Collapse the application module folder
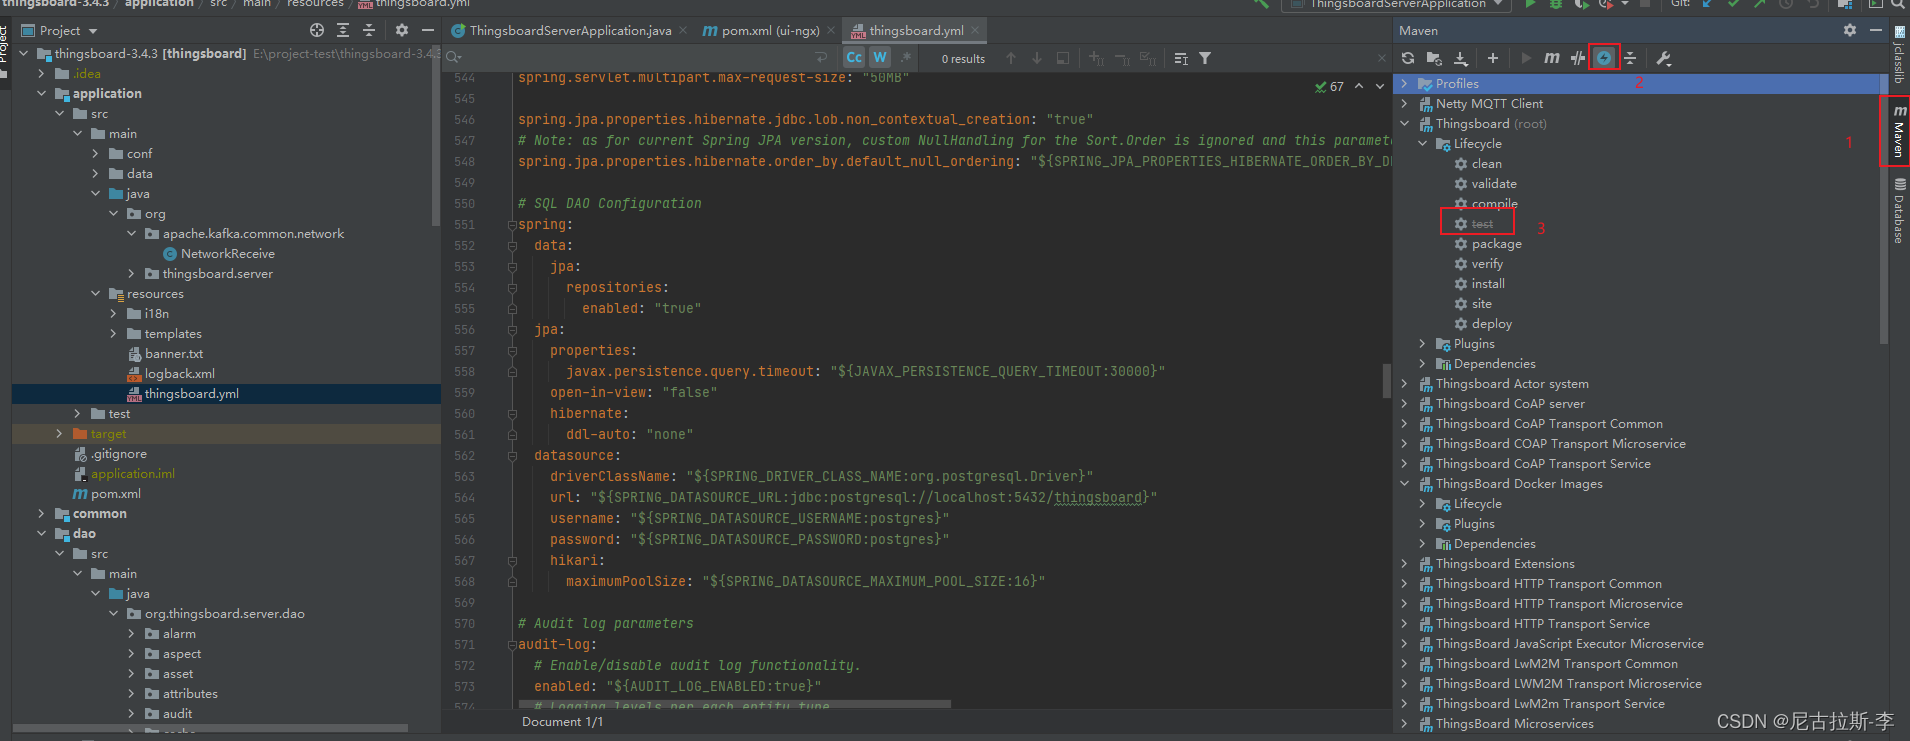 click(x=41, y=94)
